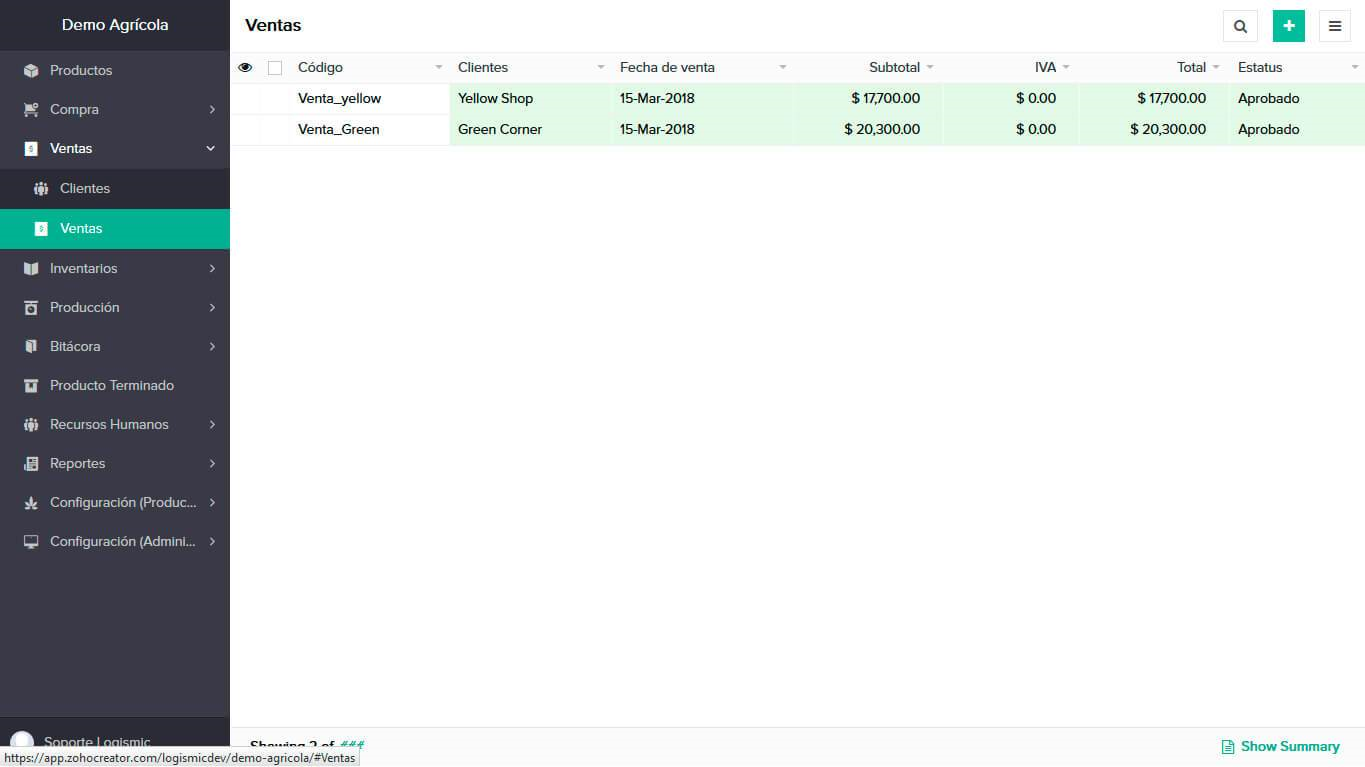Image resolution: width=1365 pixels, height=767 pixels.
Task: Click the Productos cube icon in sidebar
Action: click(31, 71)
